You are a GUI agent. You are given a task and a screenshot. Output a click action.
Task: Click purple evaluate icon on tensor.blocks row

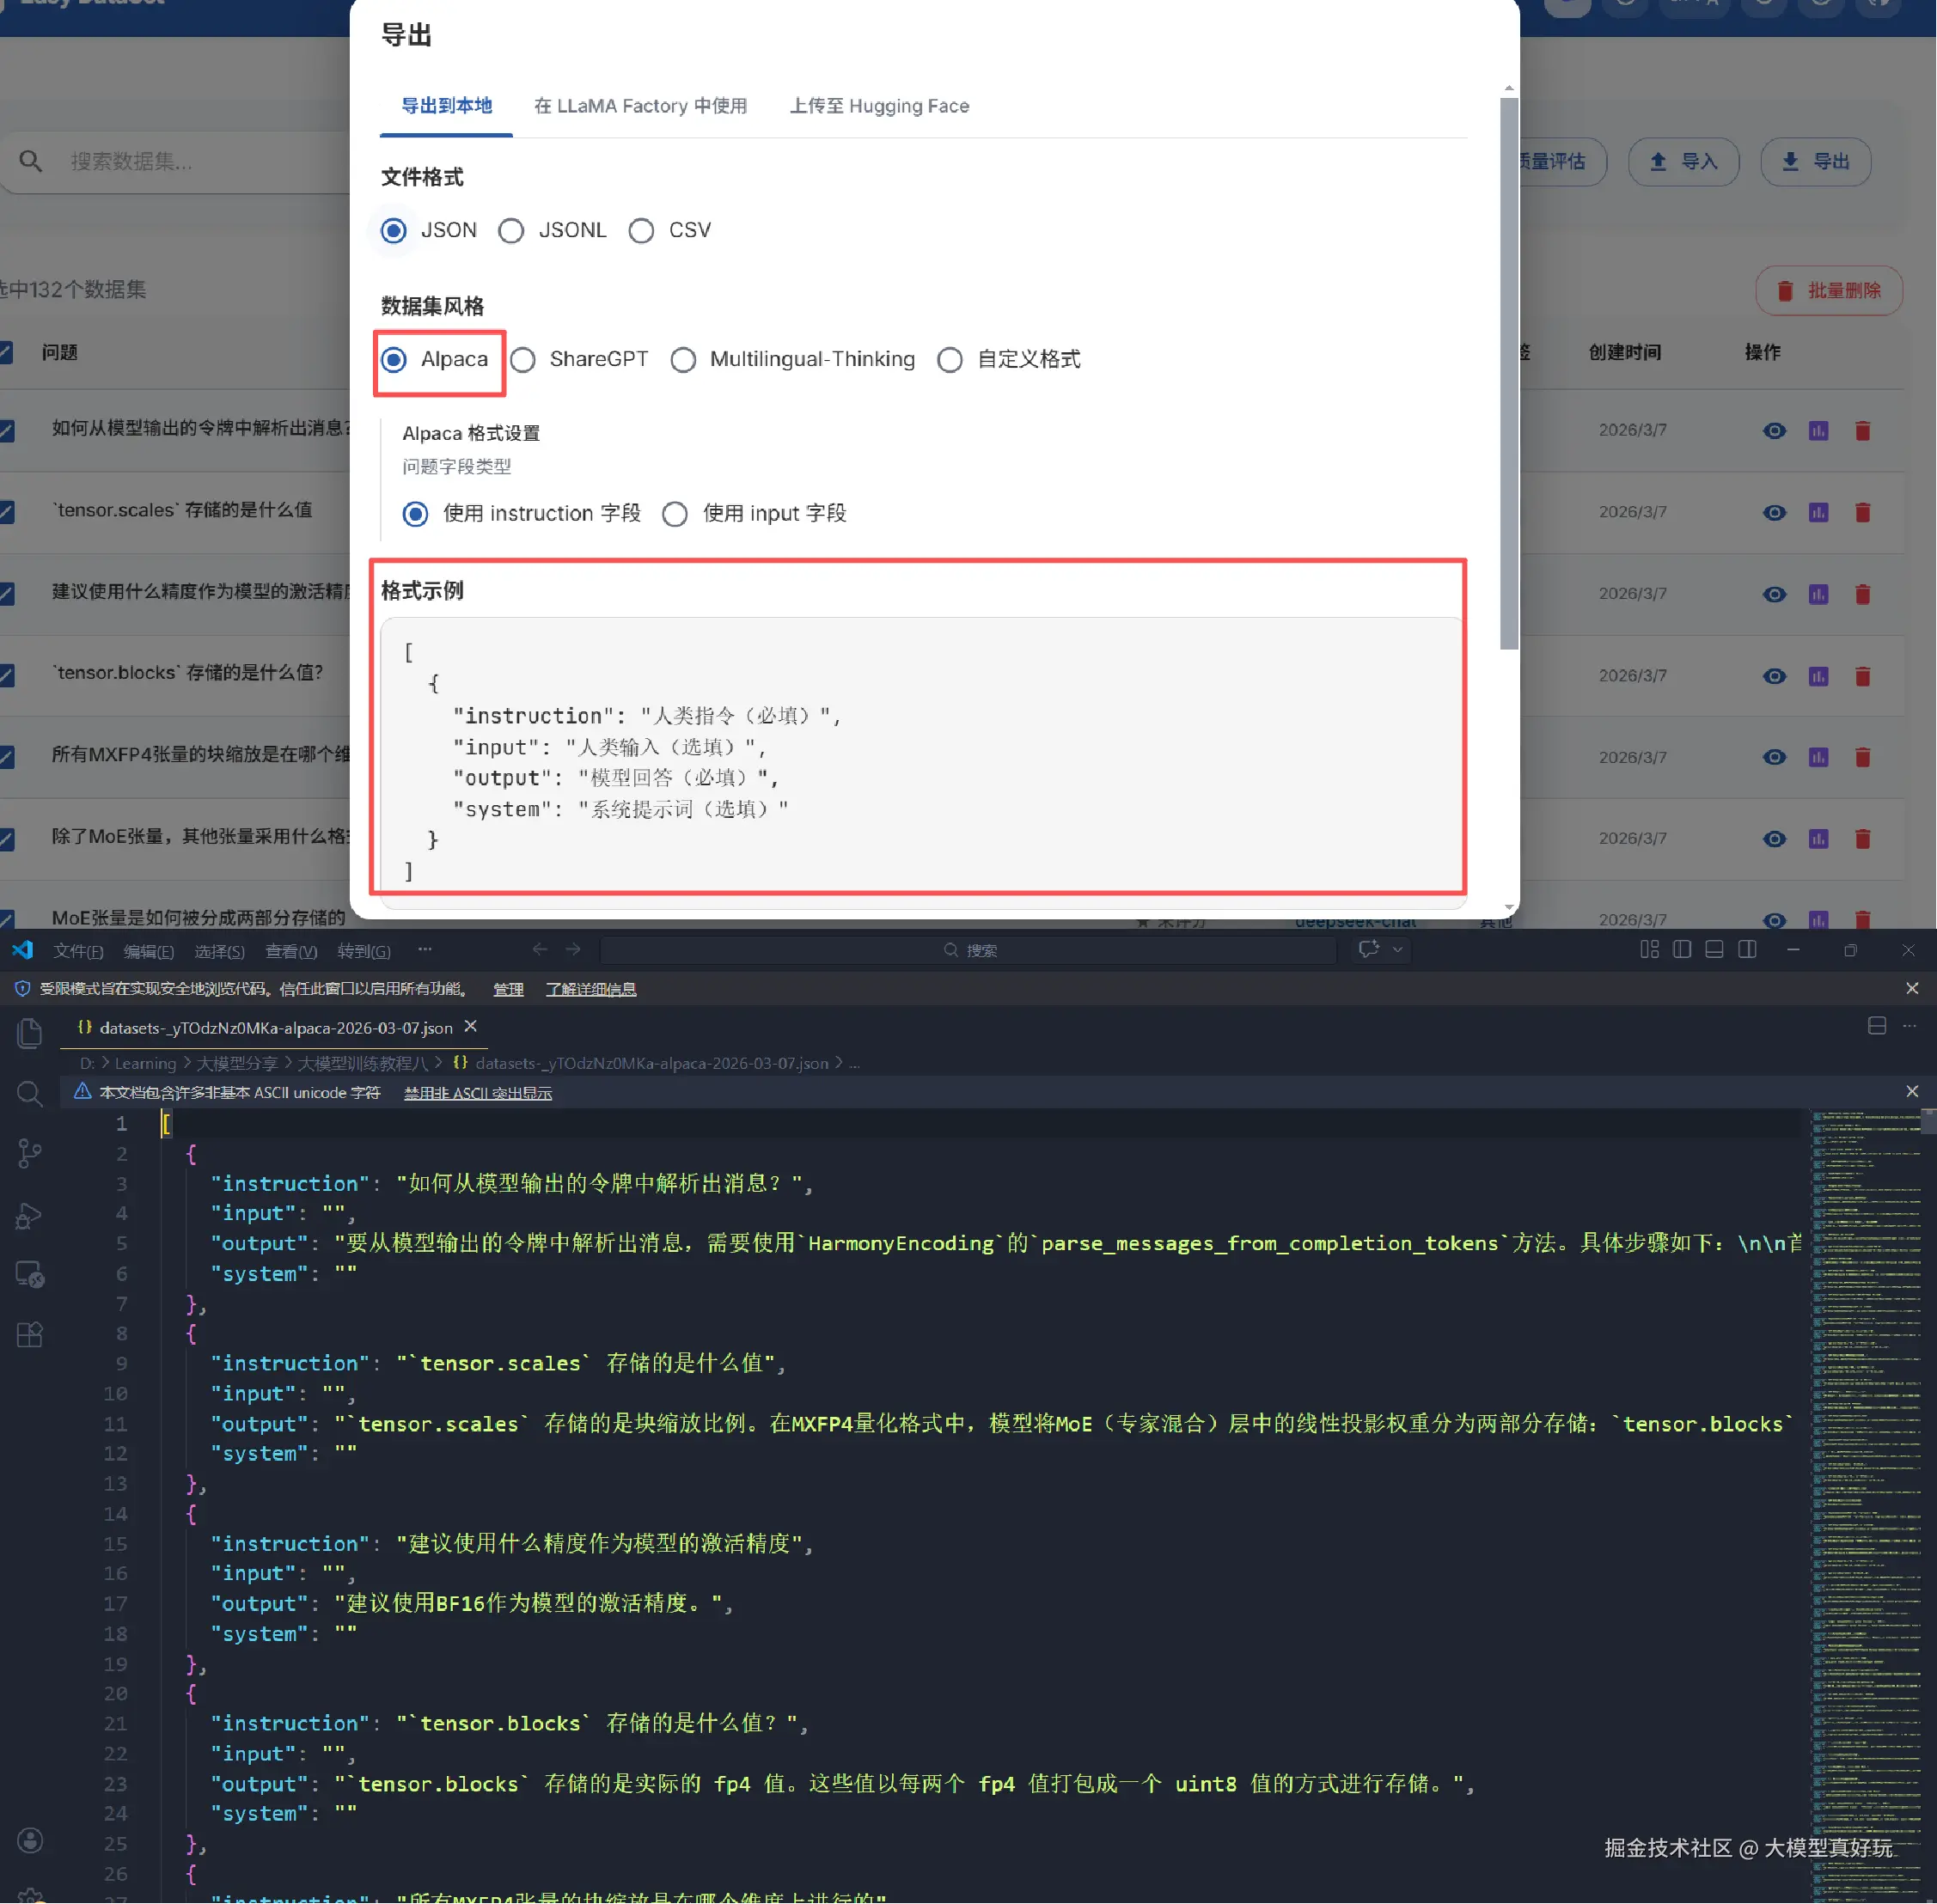pyautogui.click(x=1818, y=677)
